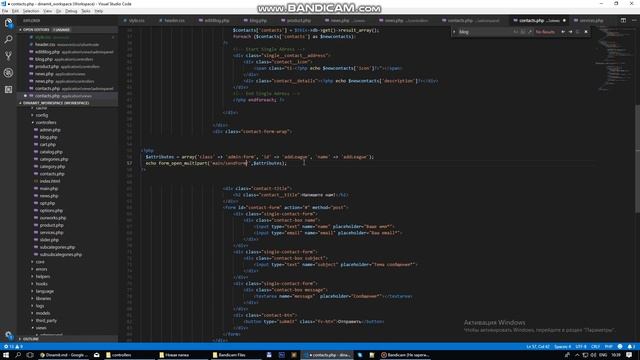Click errors and warnings count in status bar

click(x=13, y=347)
